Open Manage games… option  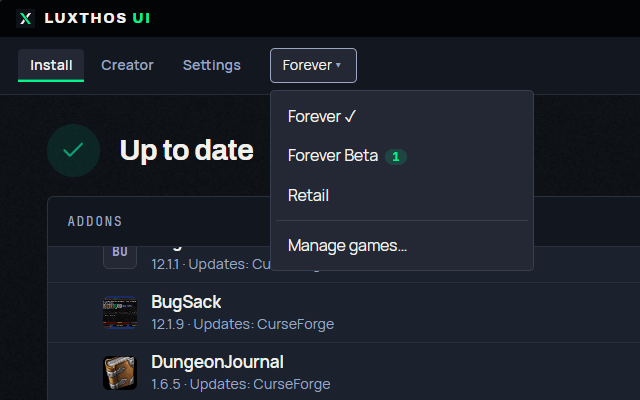pos(402,246)
